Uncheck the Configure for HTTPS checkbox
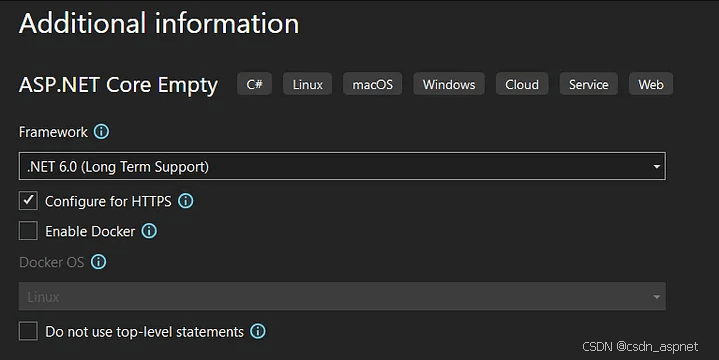This screenshot has width=719, height=360. click(28, 201)
